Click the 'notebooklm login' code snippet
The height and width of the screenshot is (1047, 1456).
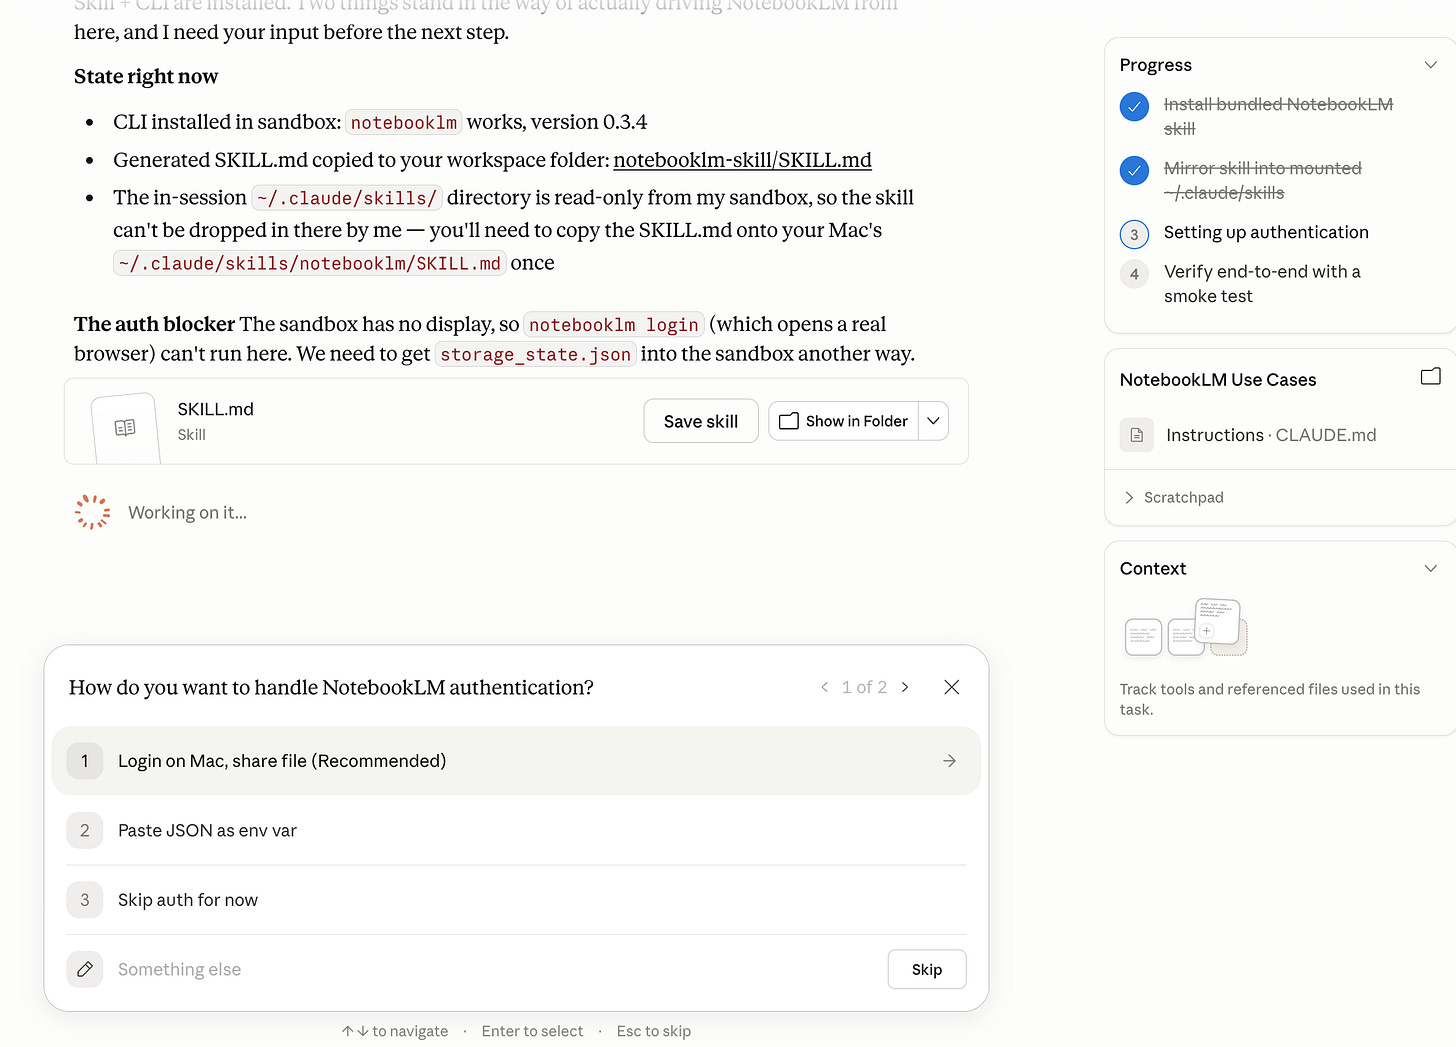pos(614,325)
